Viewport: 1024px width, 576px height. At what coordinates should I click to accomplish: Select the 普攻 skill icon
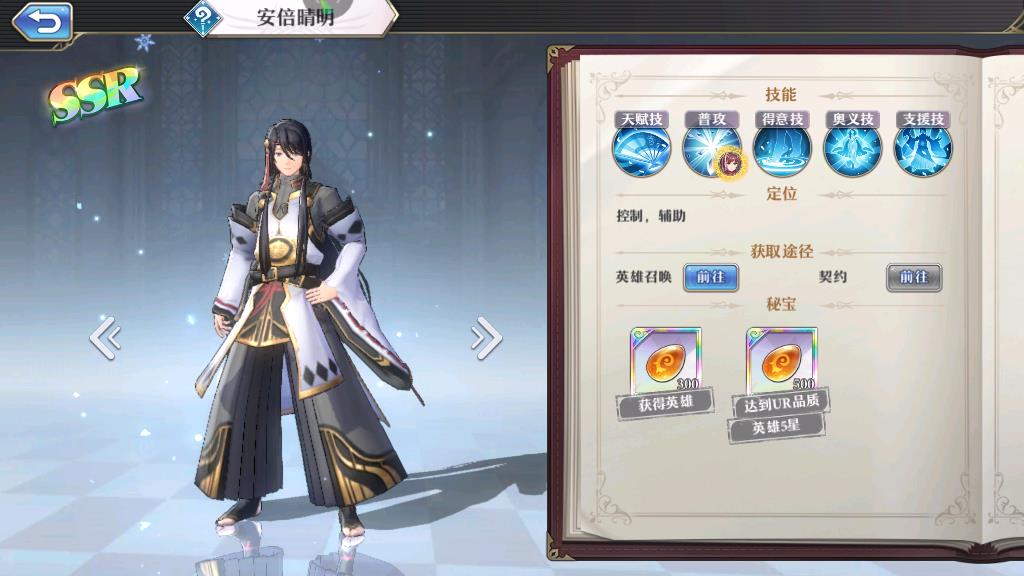pyautogui.click(x=709, y=151)
